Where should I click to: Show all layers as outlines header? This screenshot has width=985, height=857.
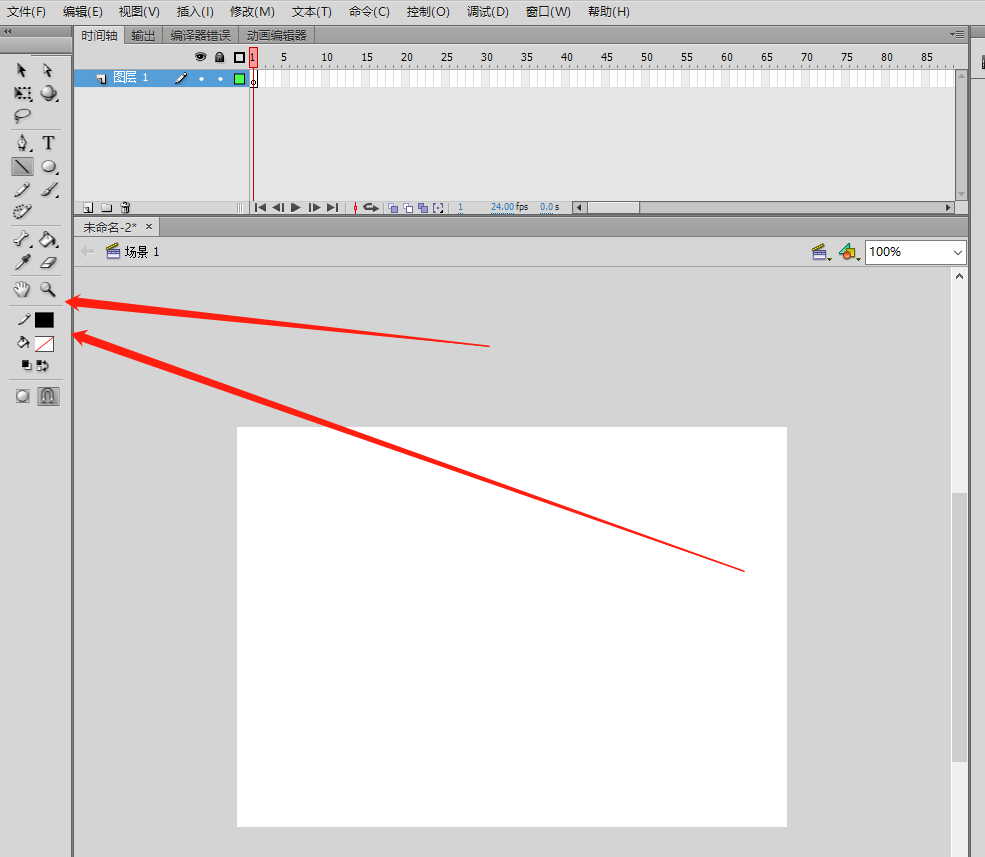239,57
